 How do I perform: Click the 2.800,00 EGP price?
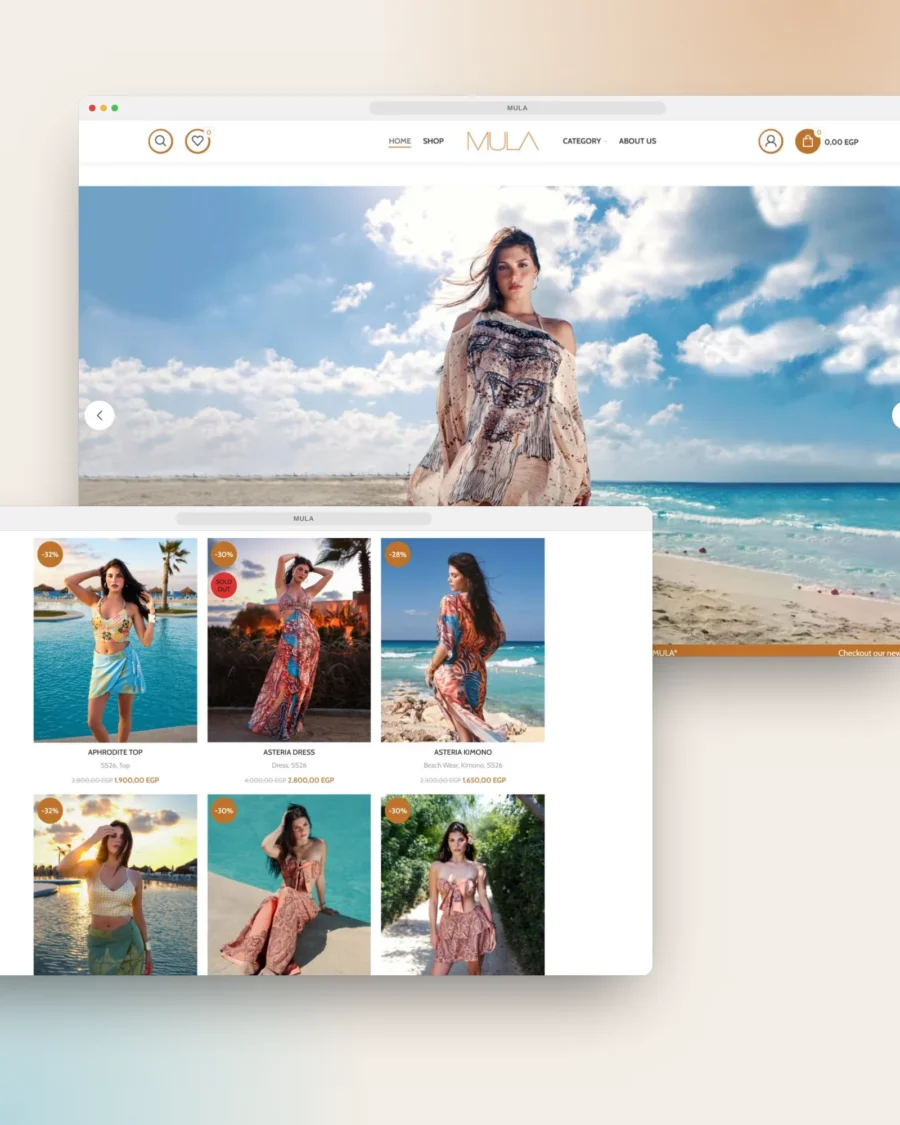[x=311, y=780]
